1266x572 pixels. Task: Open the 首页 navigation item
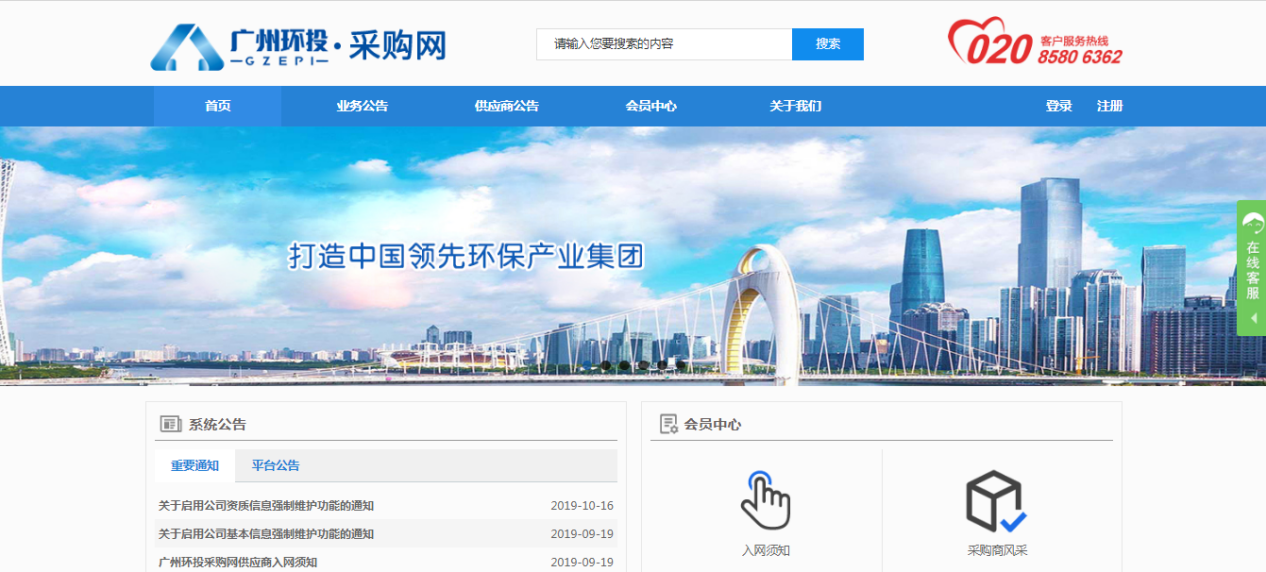click(x=217, y=106)
